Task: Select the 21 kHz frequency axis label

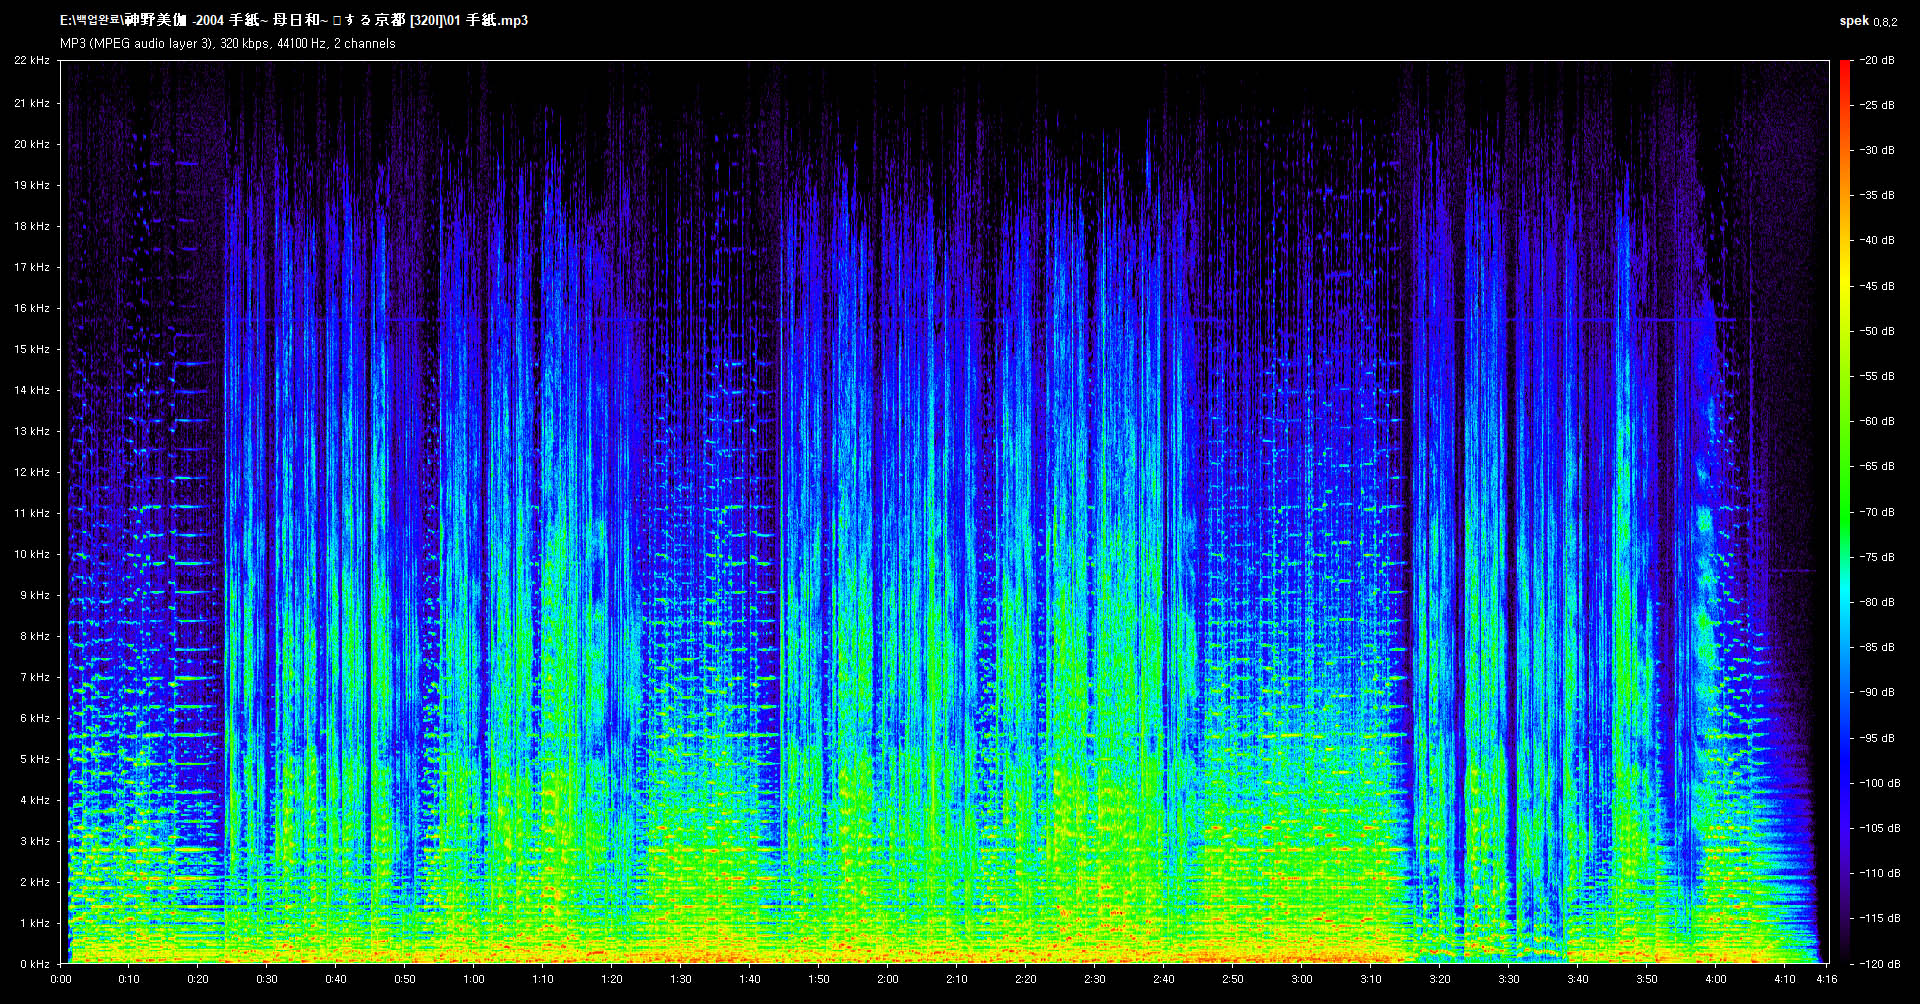Action: [x=32, y=103]
